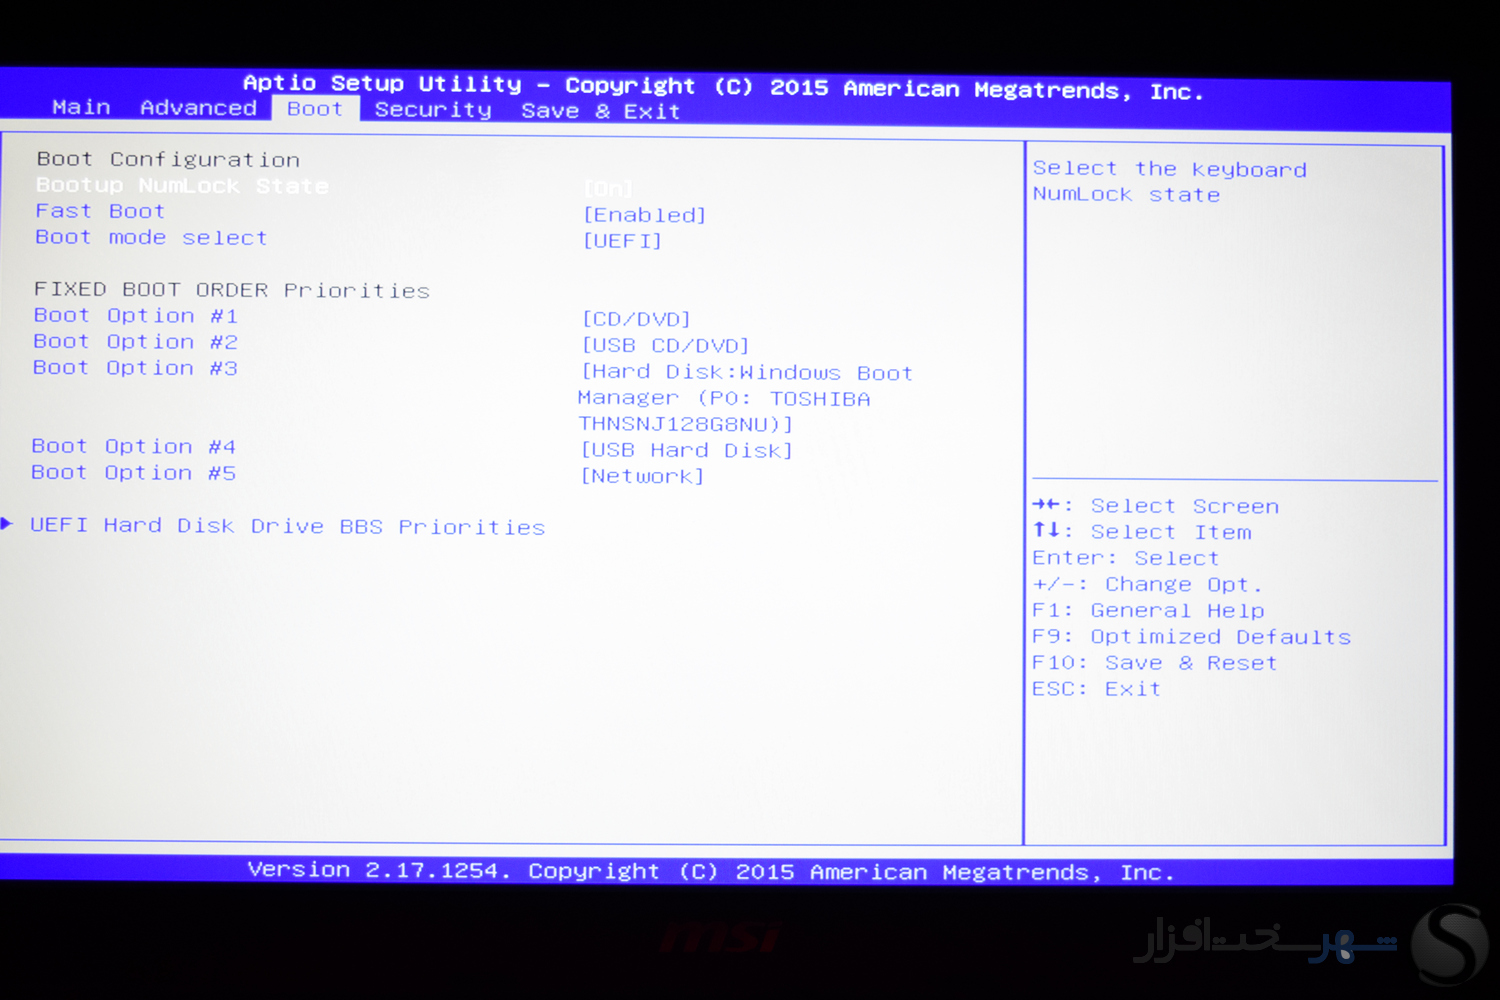This screenshot has width=1500, height=1000.
Task: Open the [Network] boot value
Action: click(642, 476)
